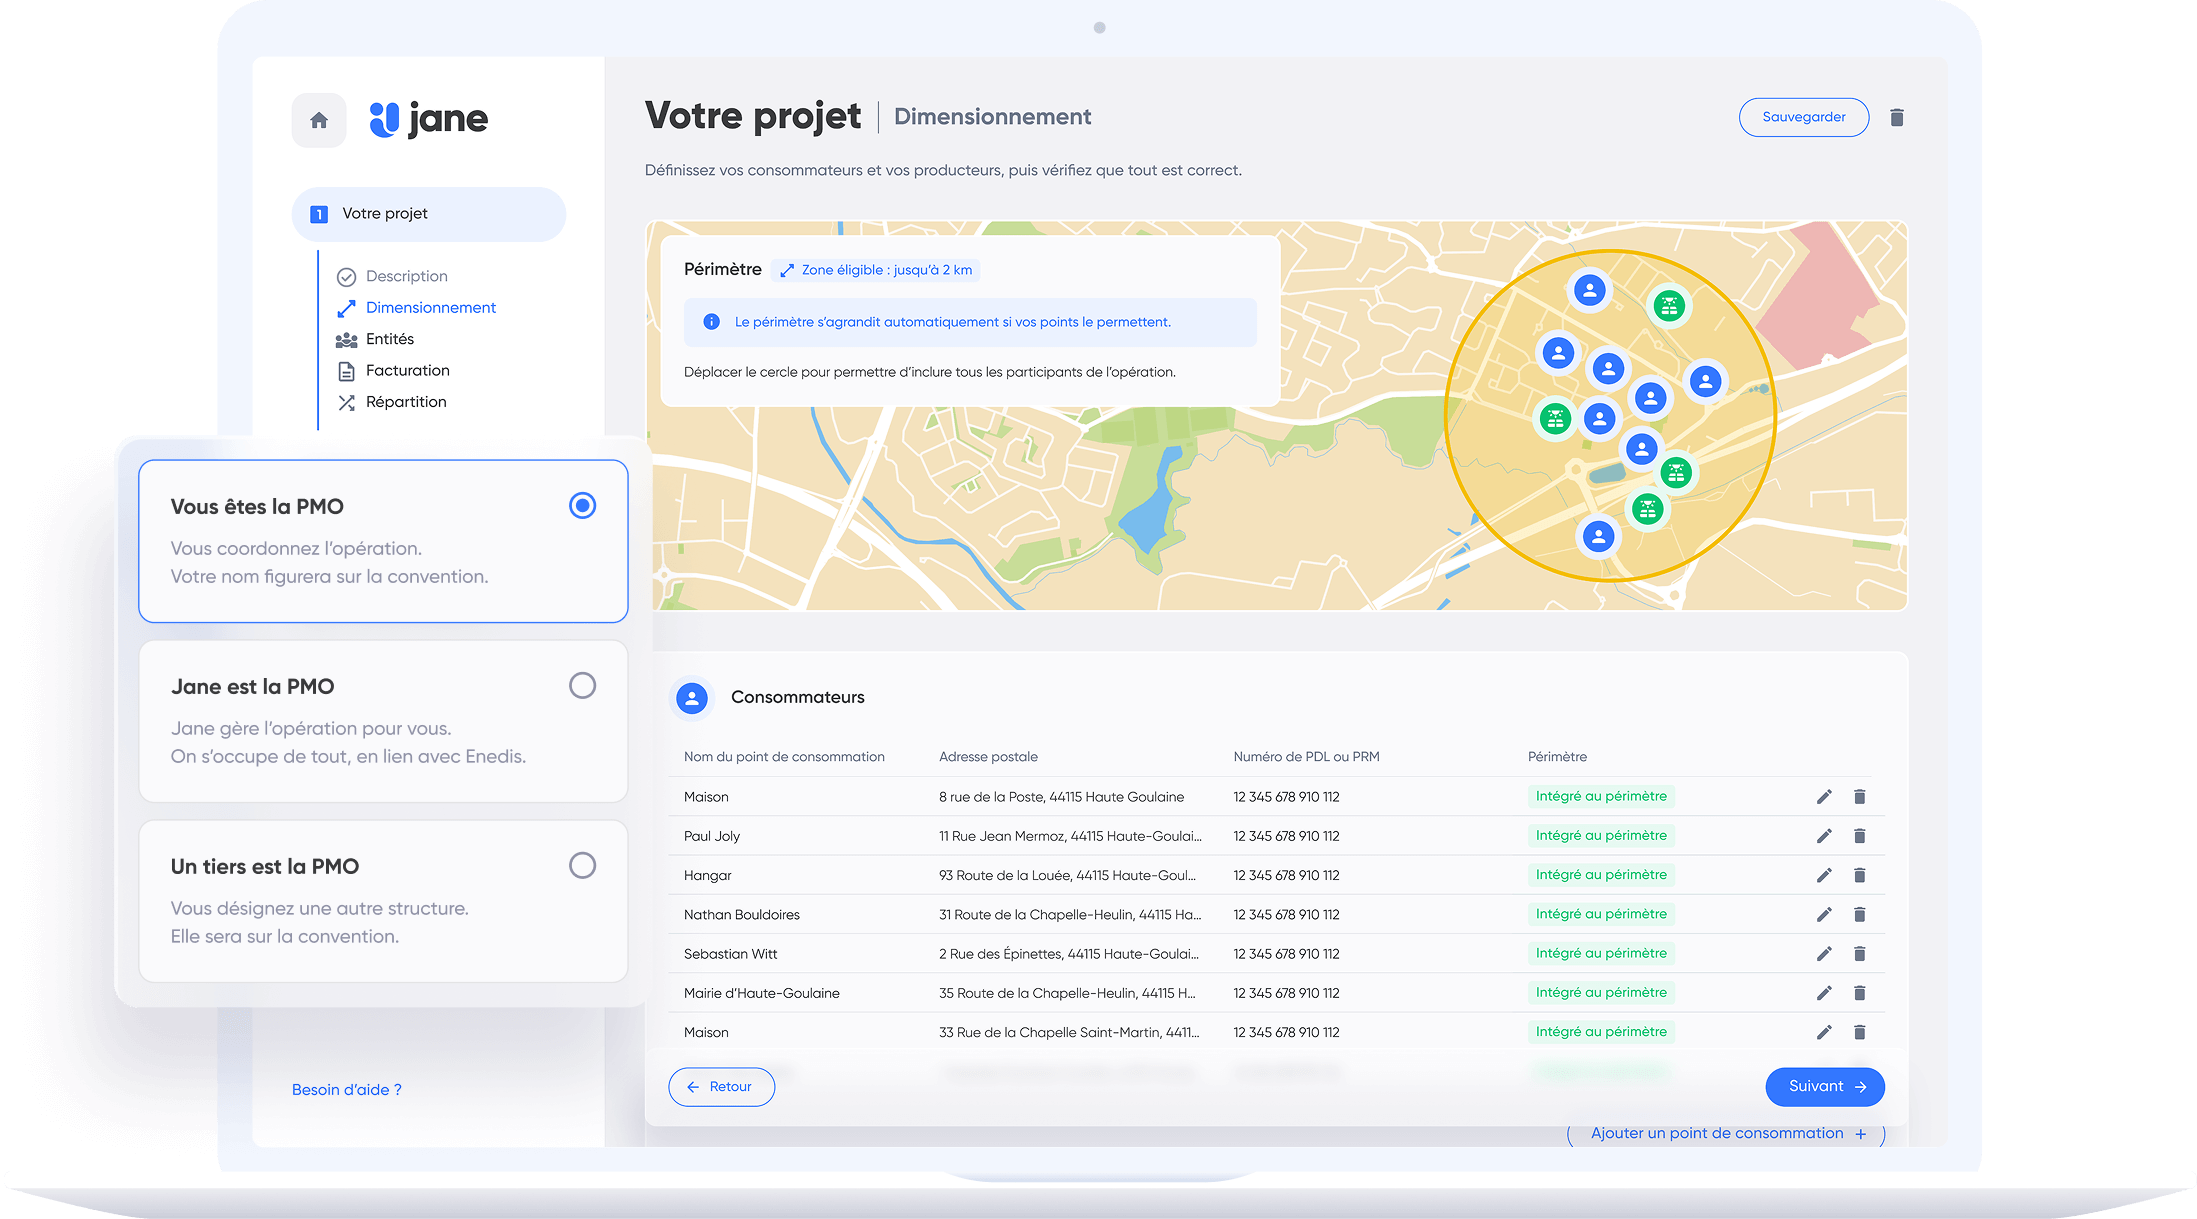Click the blue Consommateurs person icon
This screenshot has height=1219, width=2197.
692,698
